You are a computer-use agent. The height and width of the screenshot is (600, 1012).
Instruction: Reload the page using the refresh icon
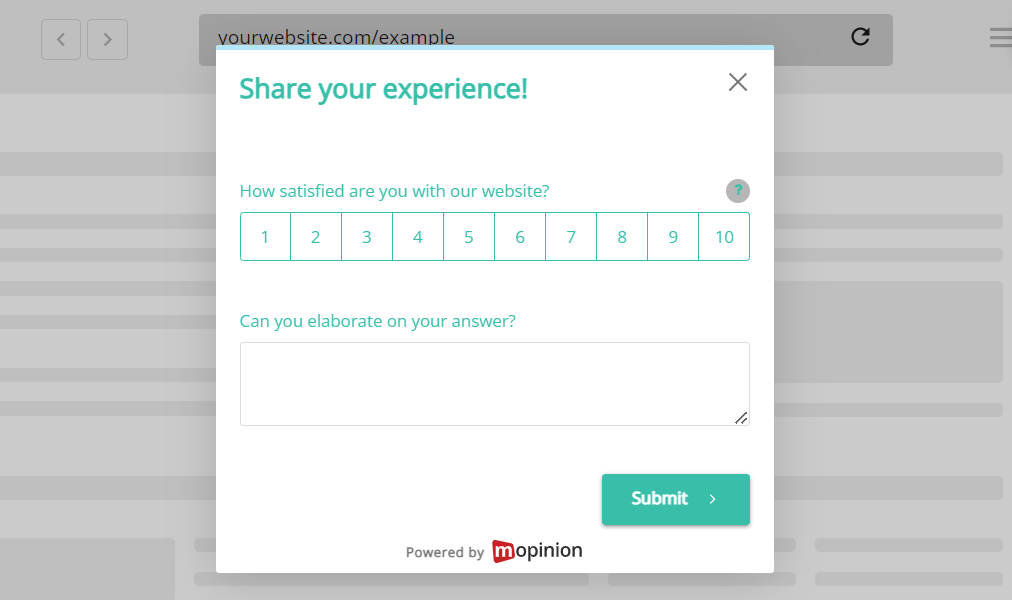(860, 36)
